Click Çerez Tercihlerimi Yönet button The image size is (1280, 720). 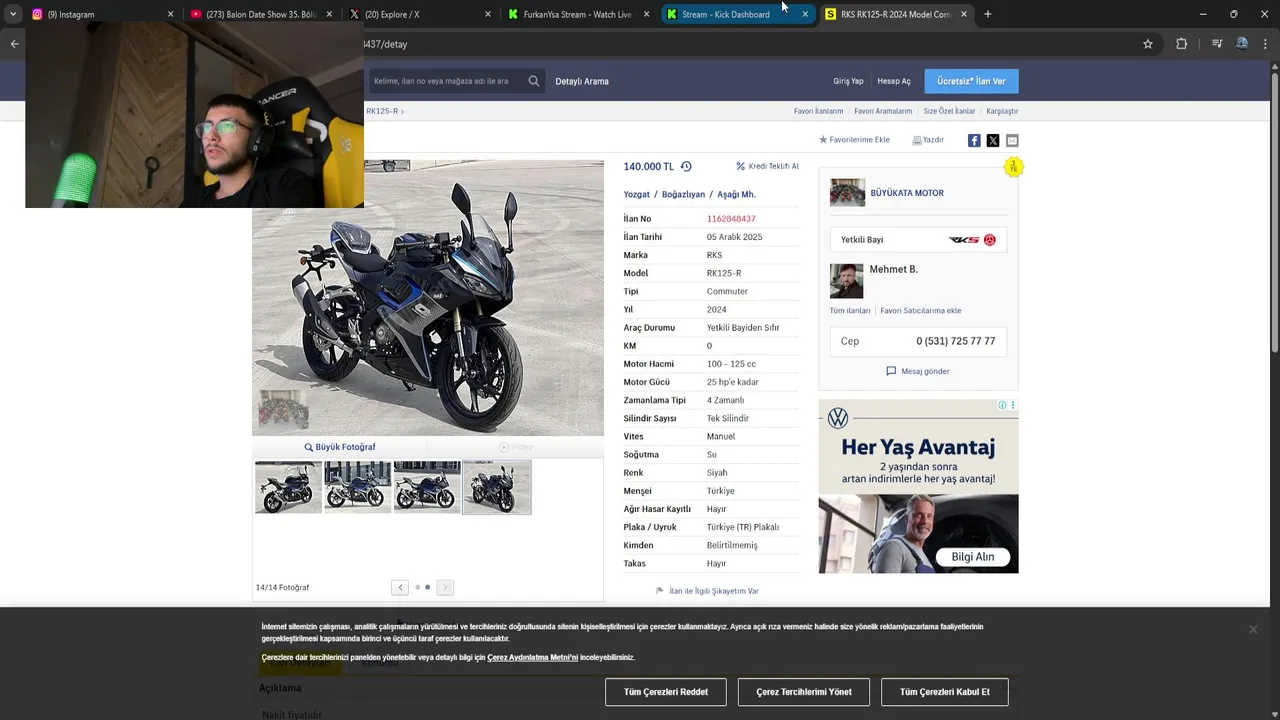[804, 692]
